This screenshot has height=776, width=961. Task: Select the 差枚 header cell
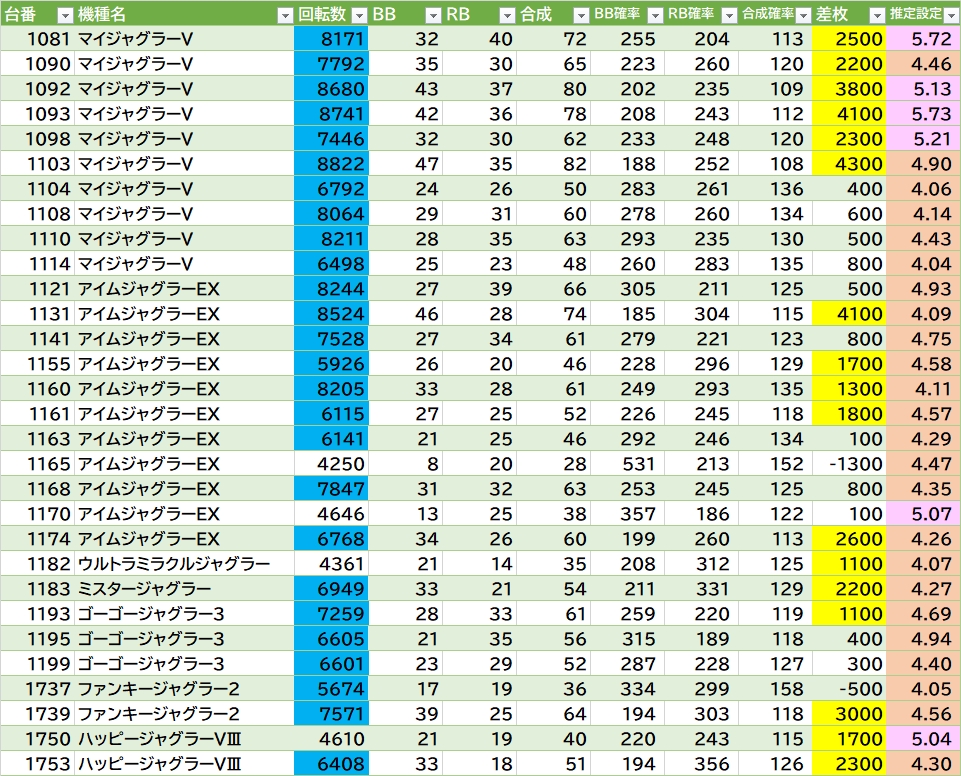(x=849, y=14)
